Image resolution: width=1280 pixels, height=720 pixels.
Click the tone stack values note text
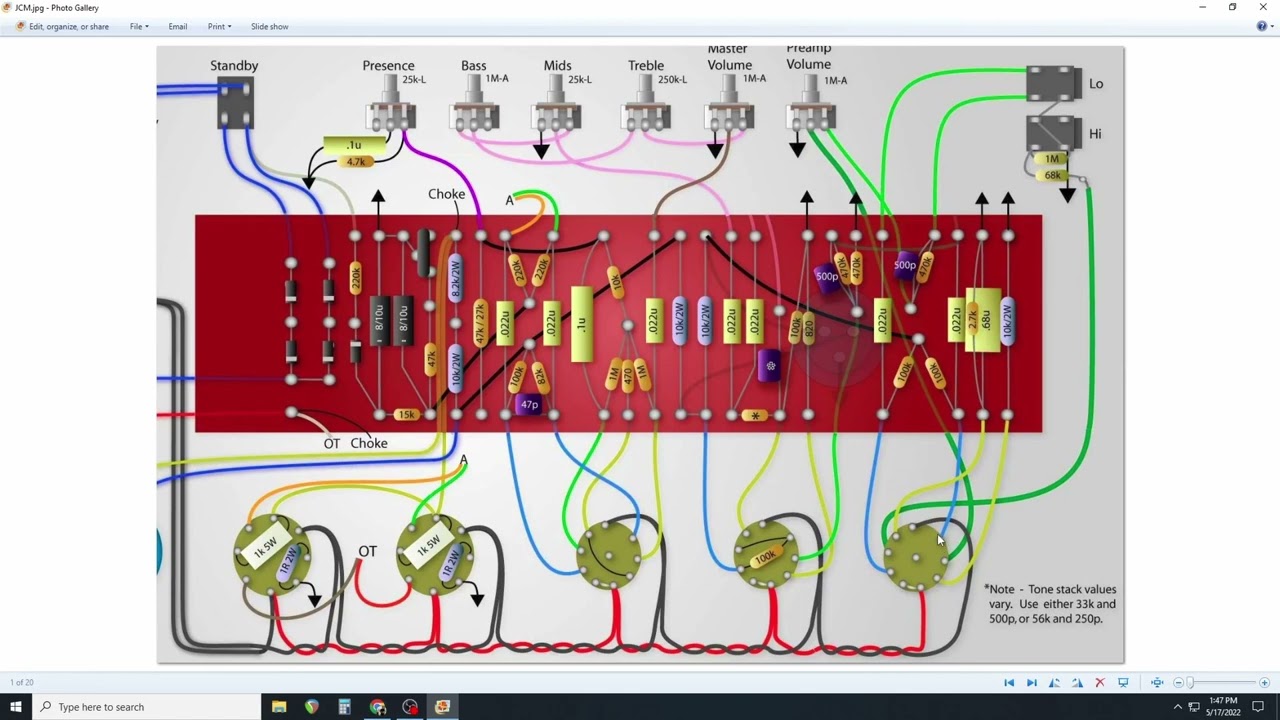(1050, 604)
